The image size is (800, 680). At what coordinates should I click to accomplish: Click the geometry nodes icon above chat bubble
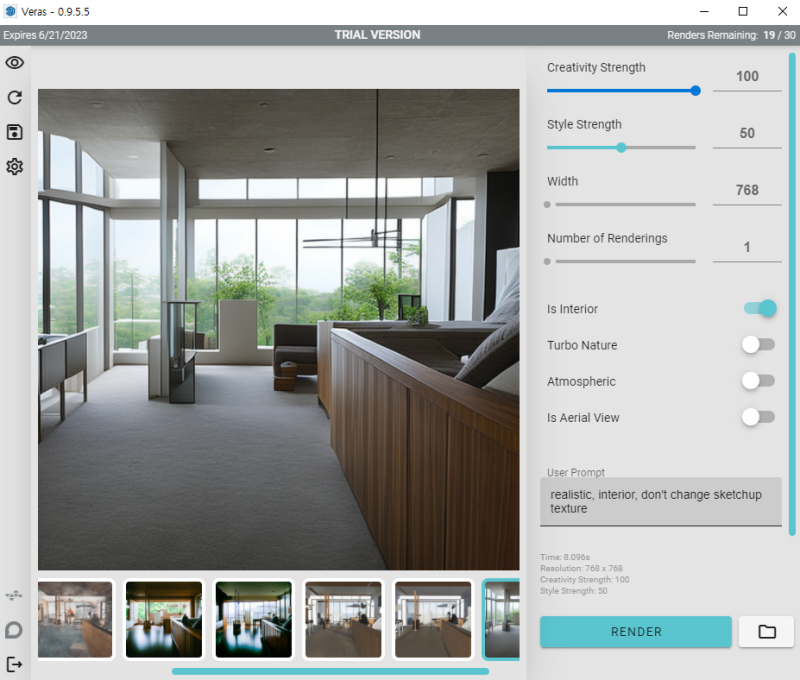[14, 595]
